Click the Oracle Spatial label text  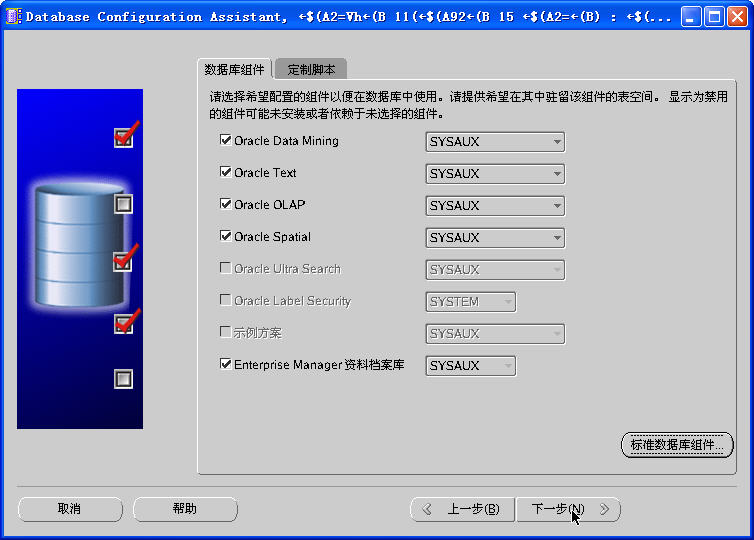[272, 237]
